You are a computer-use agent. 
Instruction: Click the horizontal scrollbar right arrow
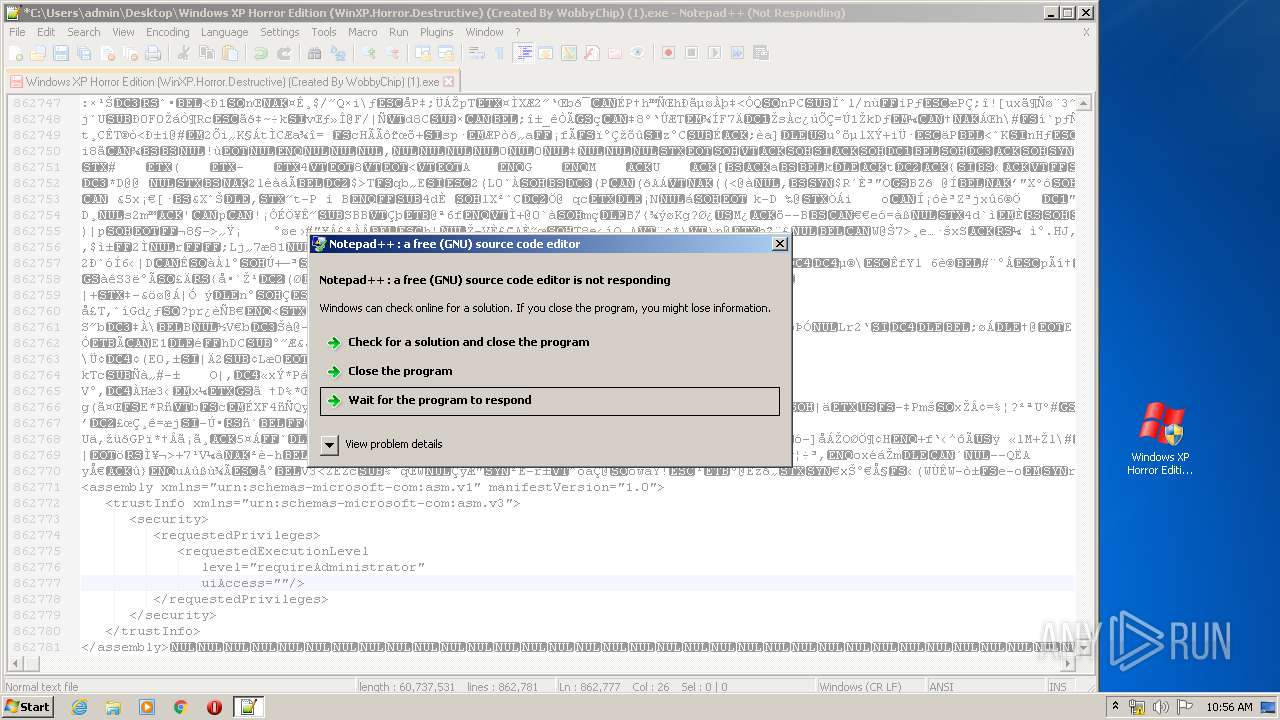click(1069, 663)
